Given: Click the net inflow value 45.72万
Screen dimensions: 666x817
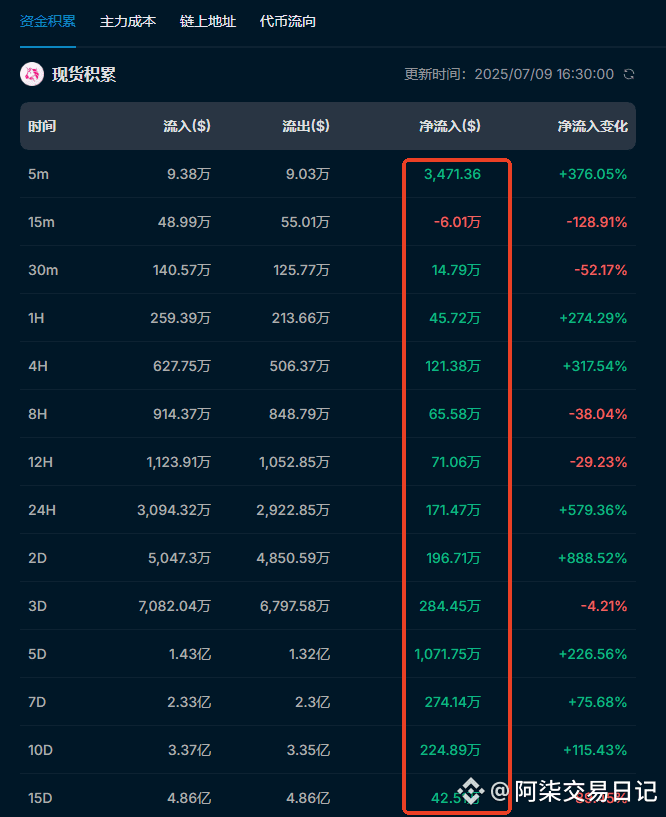Looking at the screenshot, I should click(x=455, y=318).
